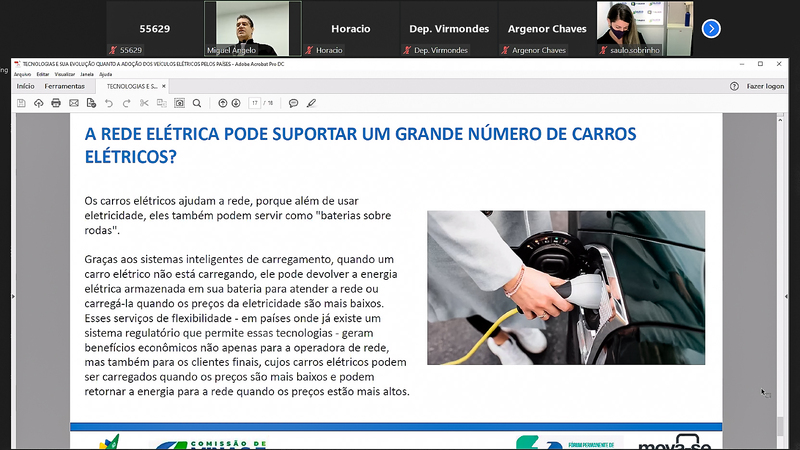This screenshot has height=450, width=800.
Task: Click the page number input field
Action: coord(256,103)
